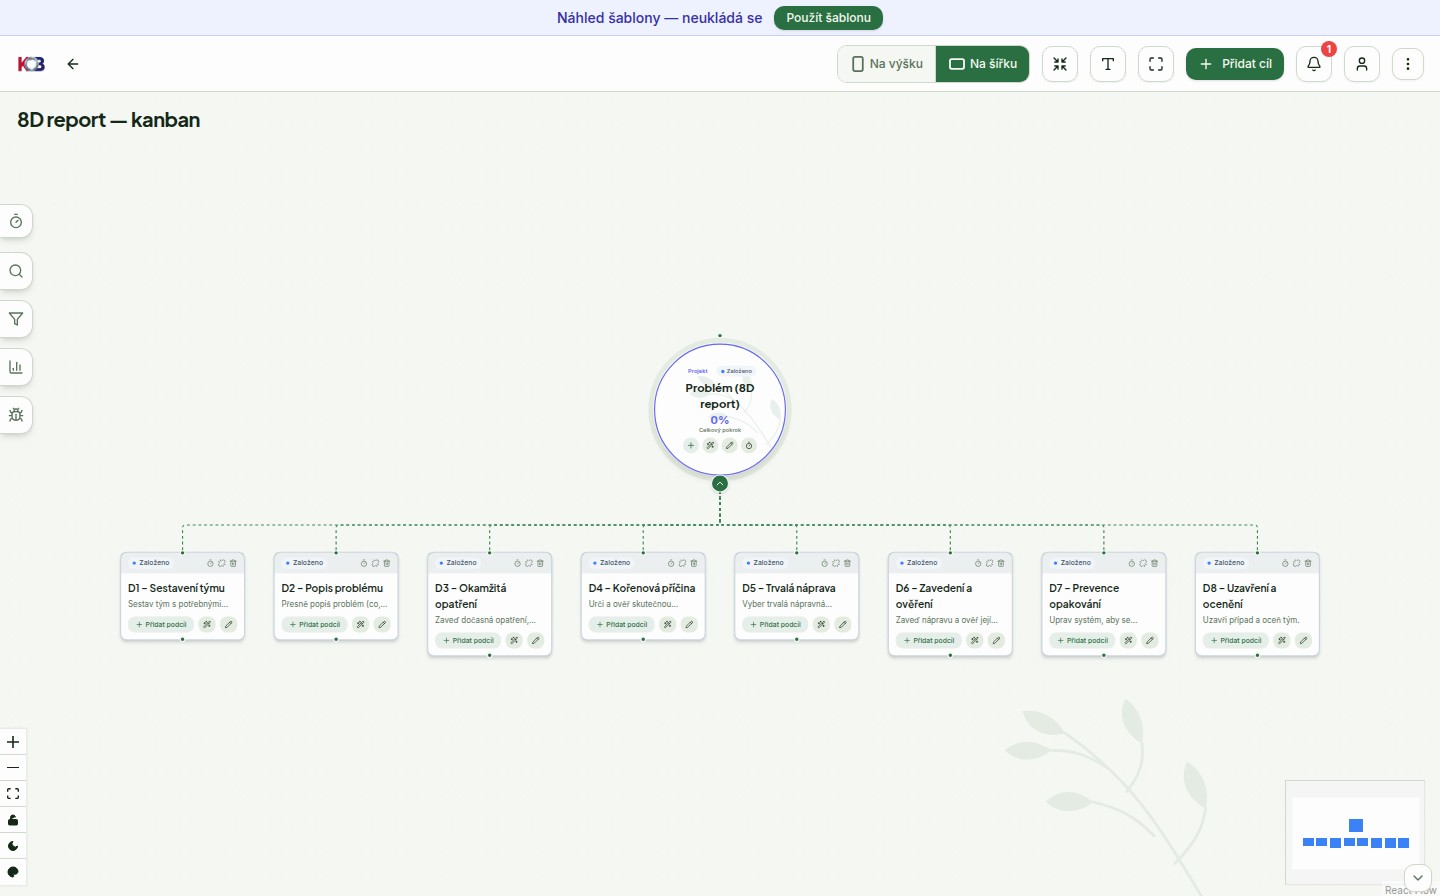This screenshot has width=1440, height=896.
Task: Enter fullscreen using the top toolbar icon
Action: point(1156,64)
